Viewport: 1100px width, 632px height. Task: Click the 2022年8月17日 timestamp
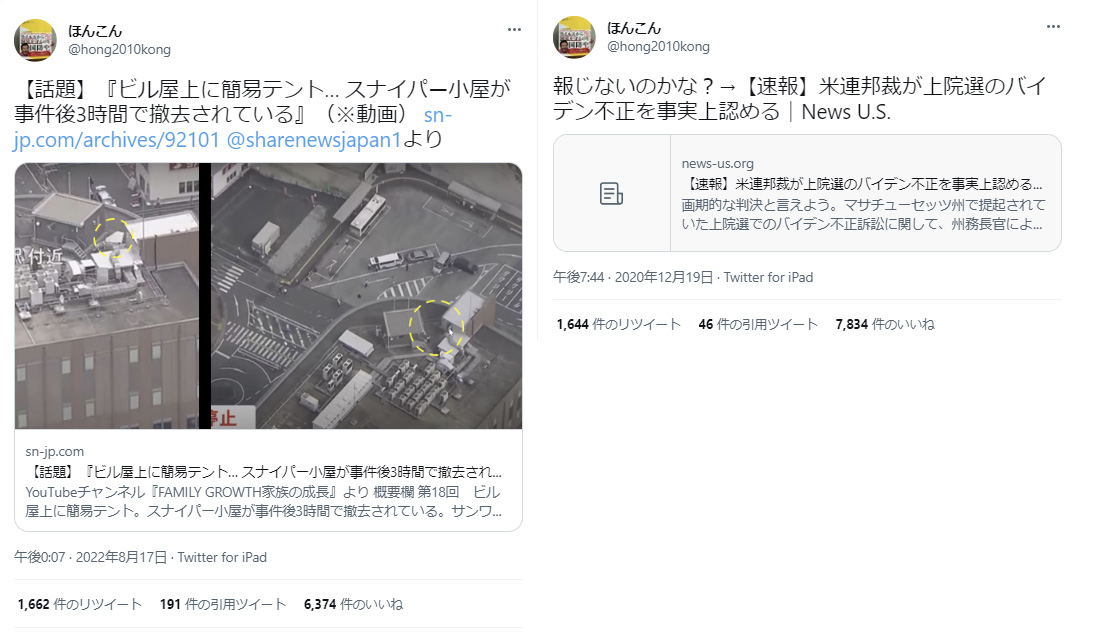121,557
